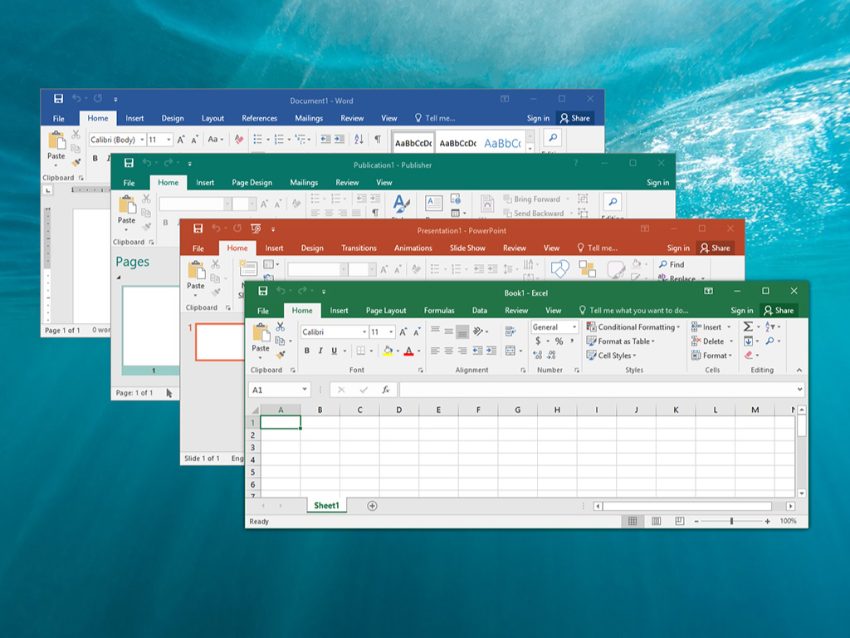This screenshot has height=638, width=850.
Task: Click the zoom slider in Excel status bar
Action: [x=731, y=521]
